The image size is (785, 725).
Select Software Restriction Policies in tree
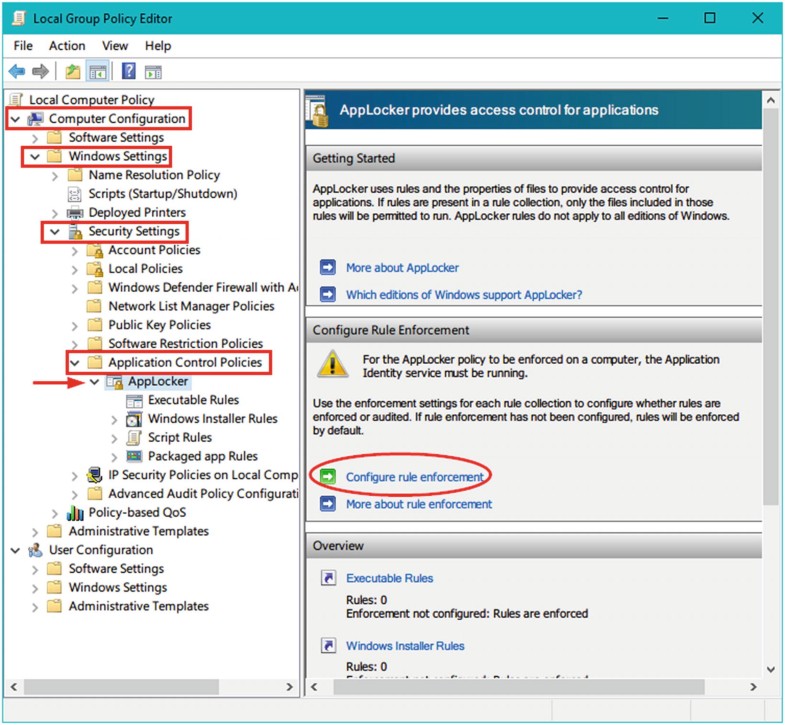click(x=185, y=344)
